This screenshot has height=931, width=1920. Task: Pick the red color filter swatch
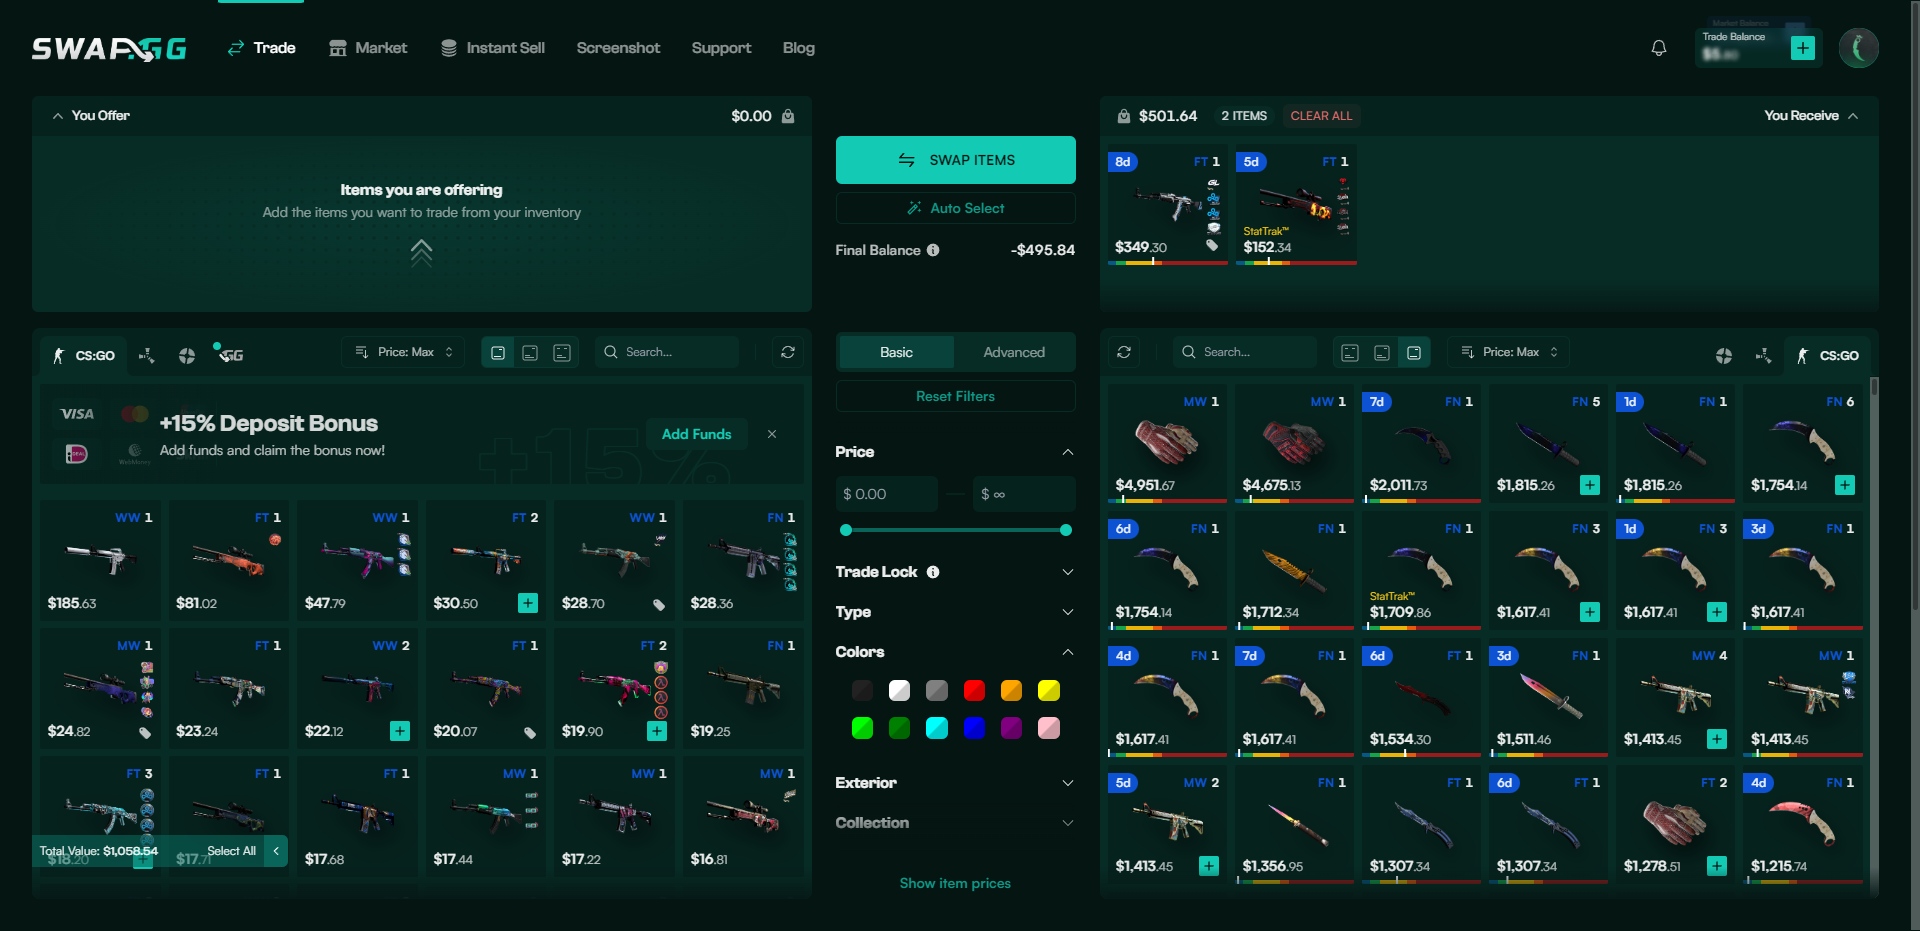(x=974, y=690)
